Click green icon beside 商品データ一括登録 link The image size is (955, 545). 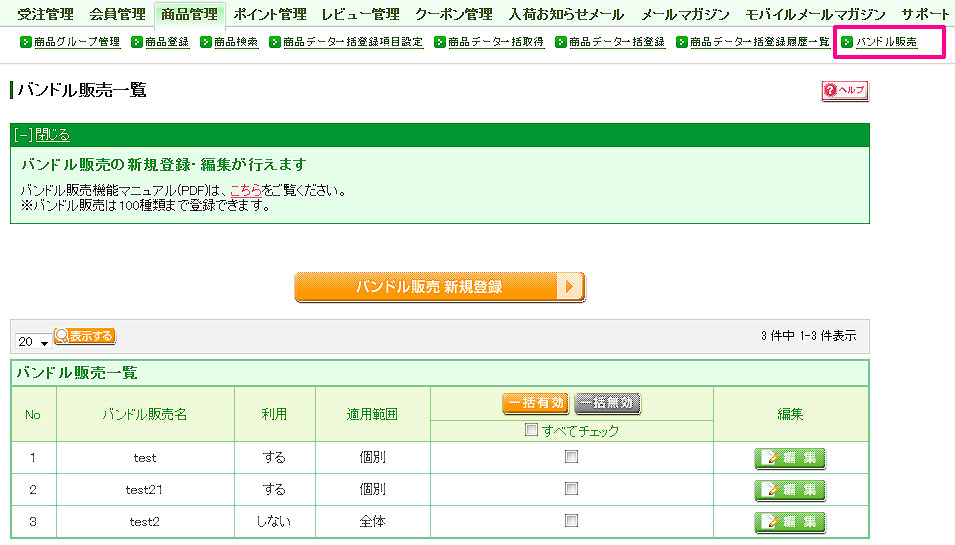coord(561,42)
